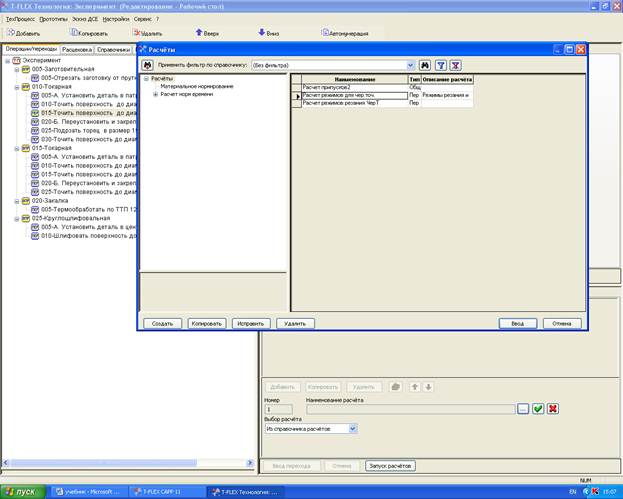Select the Расчет норм времени tree item
Screen dimensions: 623x499
187,94
